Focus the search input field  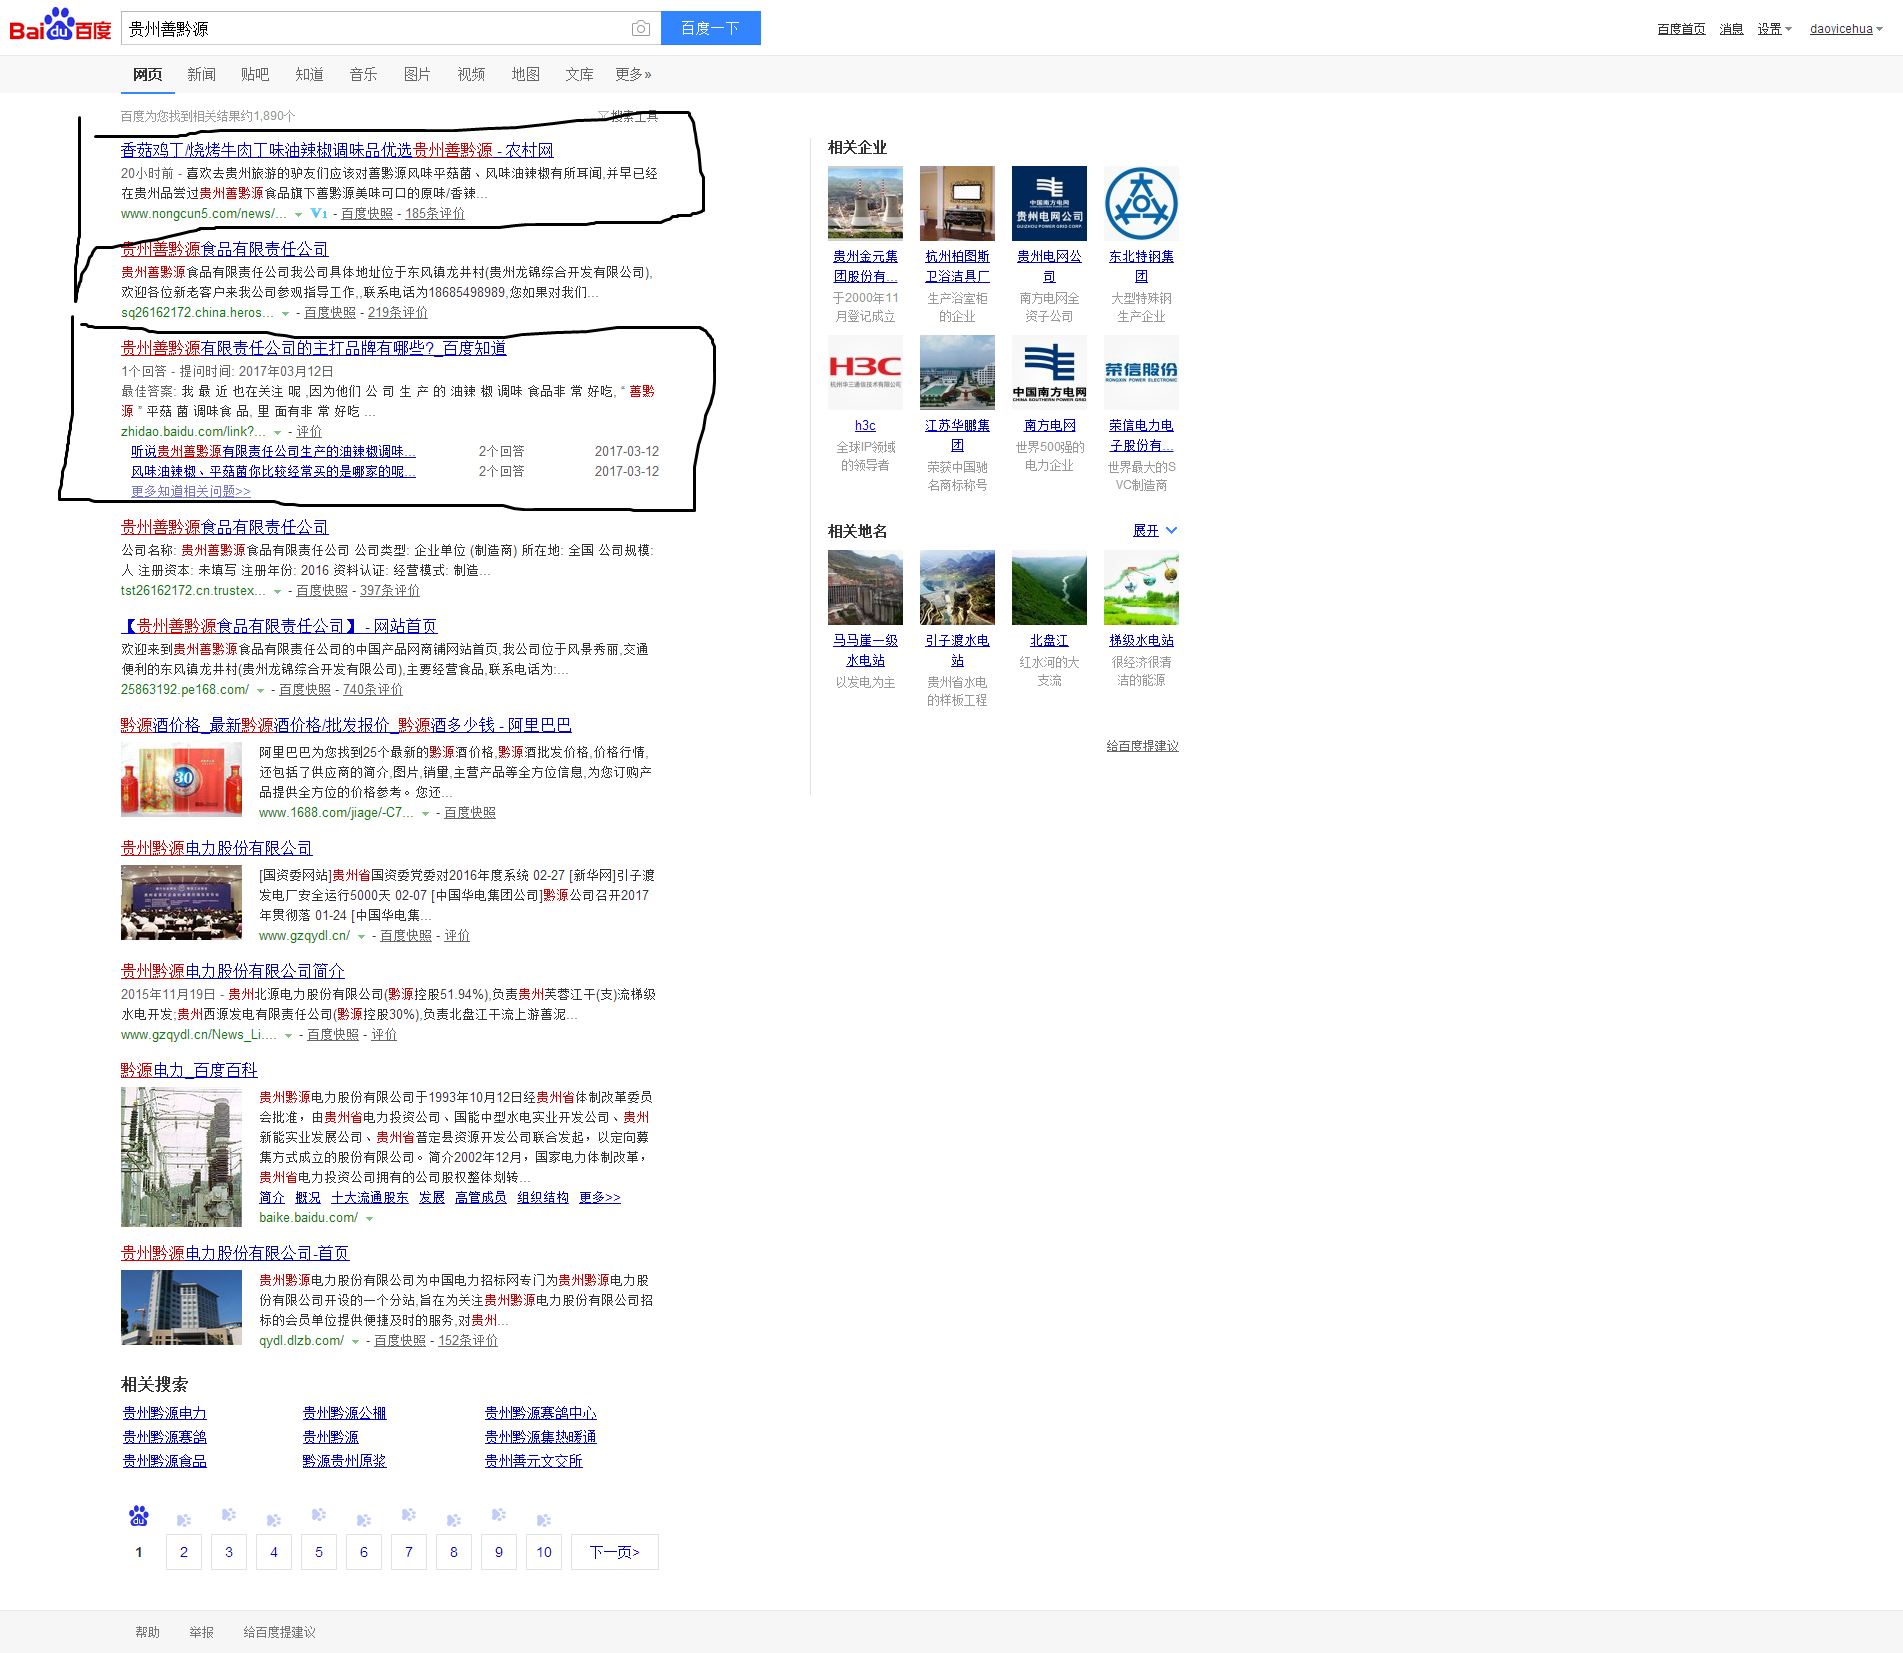[x=375, y=29]
